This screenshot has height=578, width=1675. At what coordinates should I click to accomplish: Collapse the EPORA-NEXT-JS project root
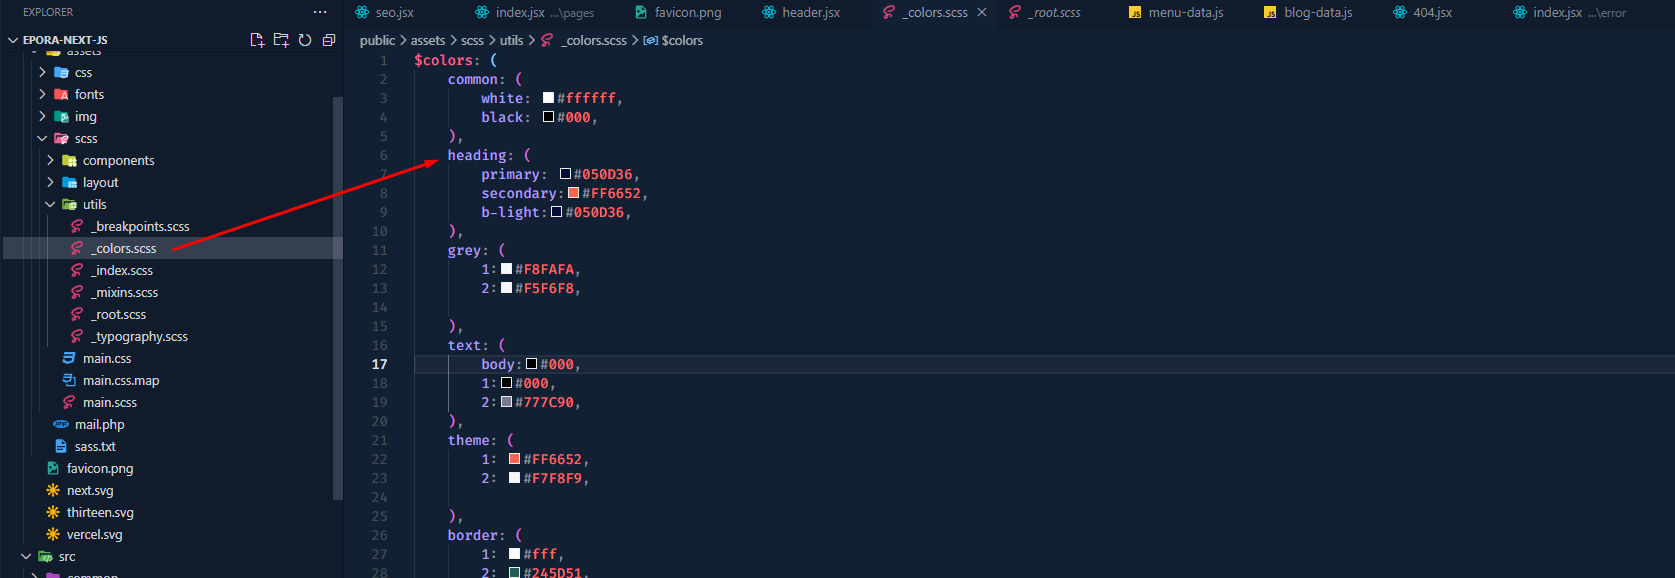(13, 40)
